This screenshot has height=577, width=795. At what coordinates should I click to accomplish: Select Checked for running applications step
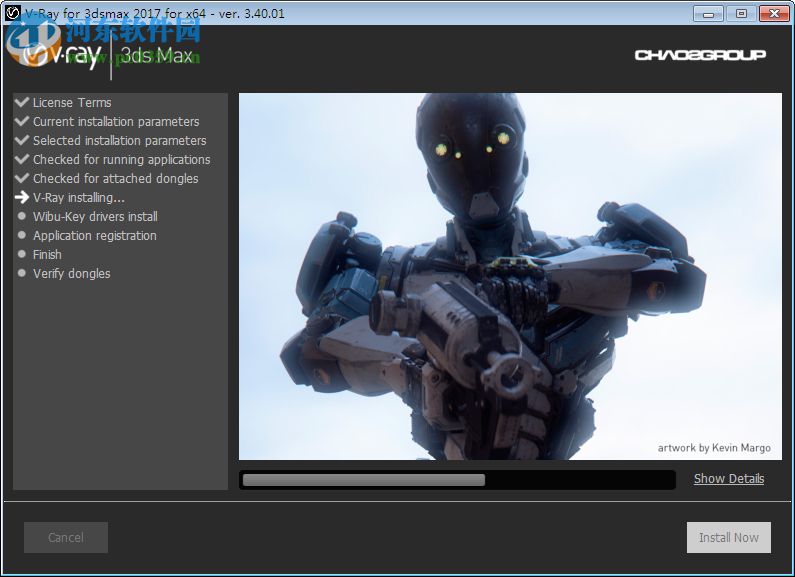(122, 160)
